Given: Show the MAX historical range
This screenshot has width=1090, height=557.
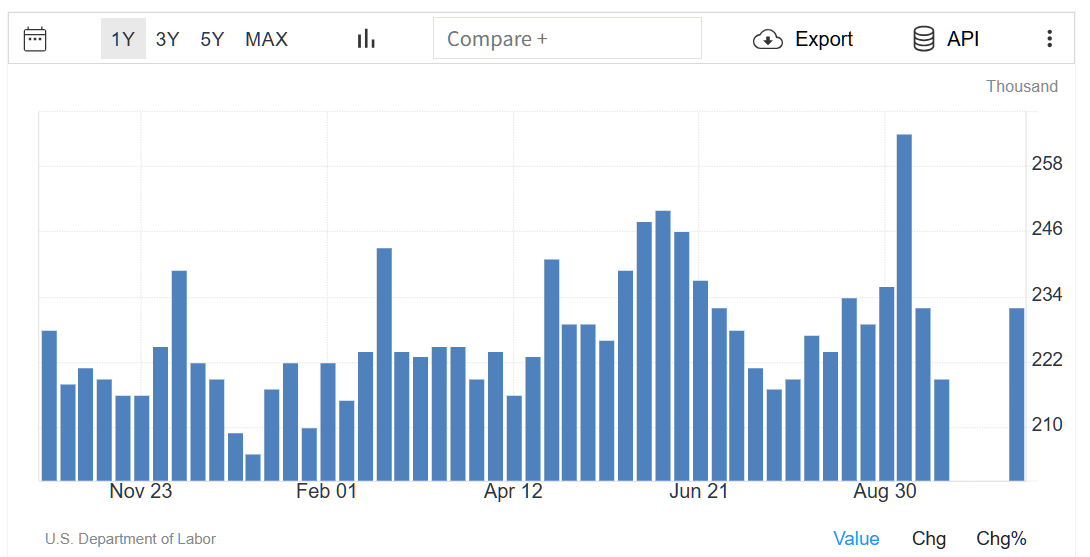Looking at the screenshot, I should (266, 39).
